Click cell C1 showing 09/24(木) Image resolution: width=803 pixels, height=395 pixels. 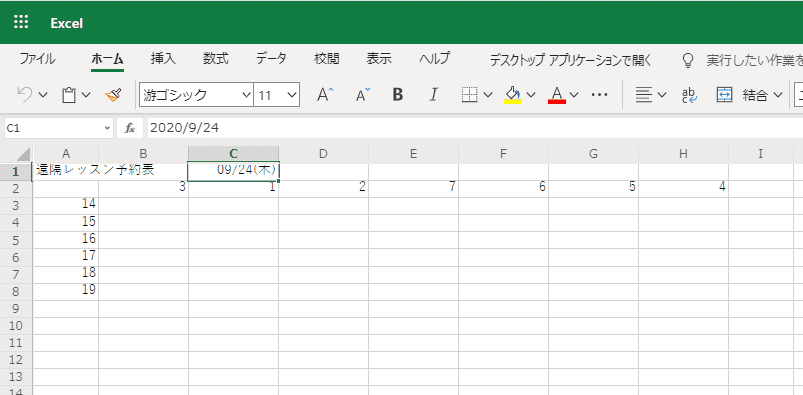(234, 171)
